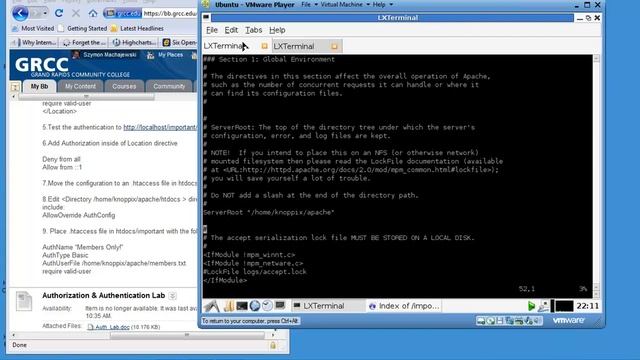Expand Authorization & Authentication Lab options chevron
This screenshot has height=360, width=640.
[x=173, y=296]
